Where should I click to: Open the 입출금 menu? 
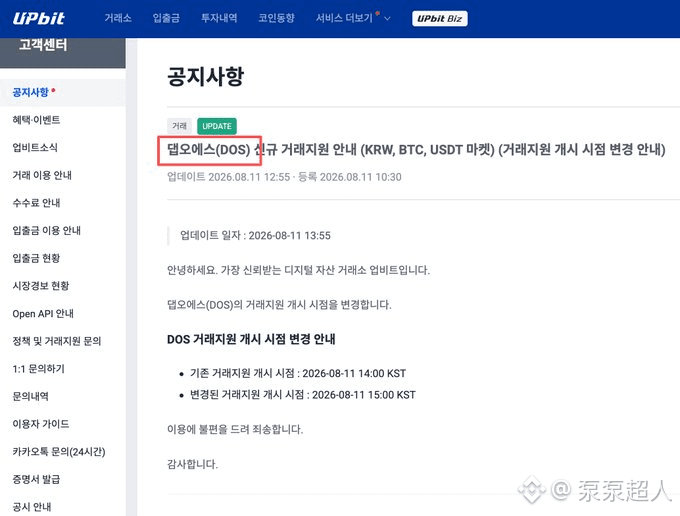coord(166,18)
